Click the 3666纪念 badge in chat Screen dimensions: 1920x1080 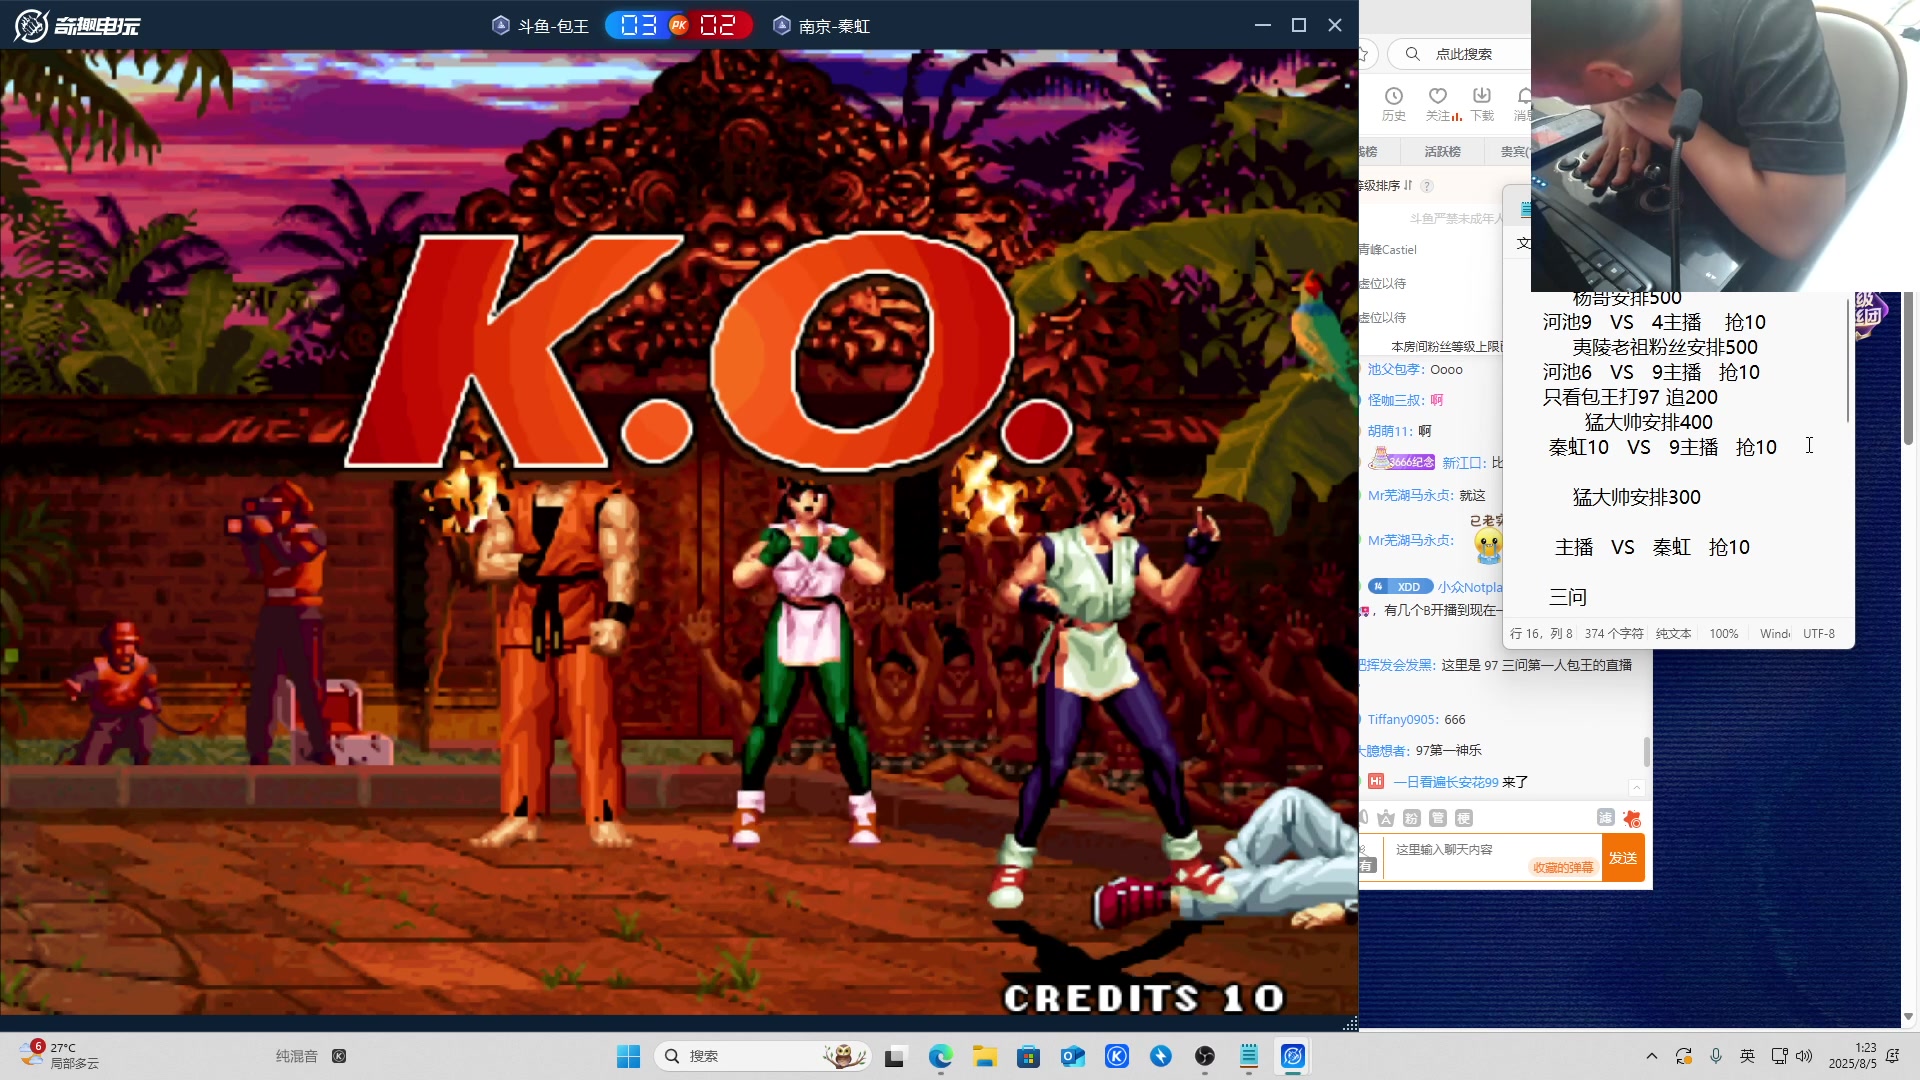tap(1402, 461)
